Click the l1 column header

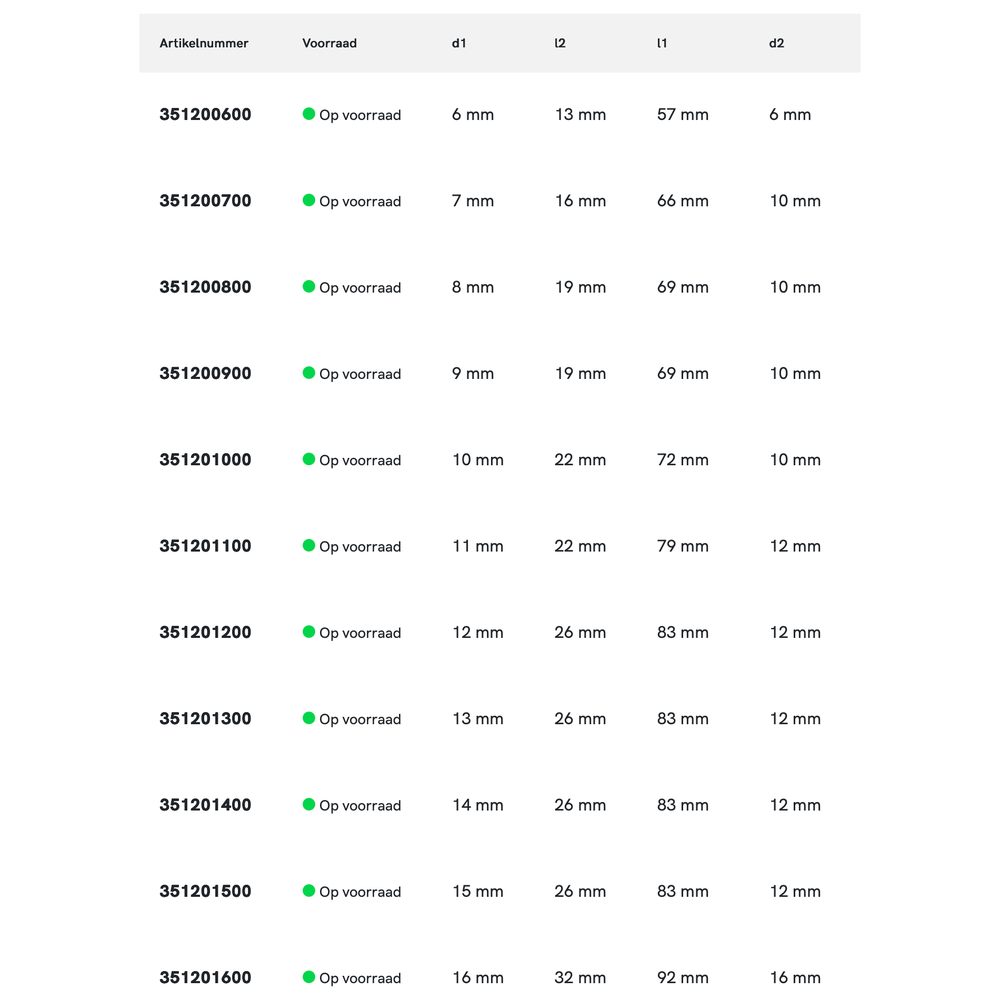[662, 43]
